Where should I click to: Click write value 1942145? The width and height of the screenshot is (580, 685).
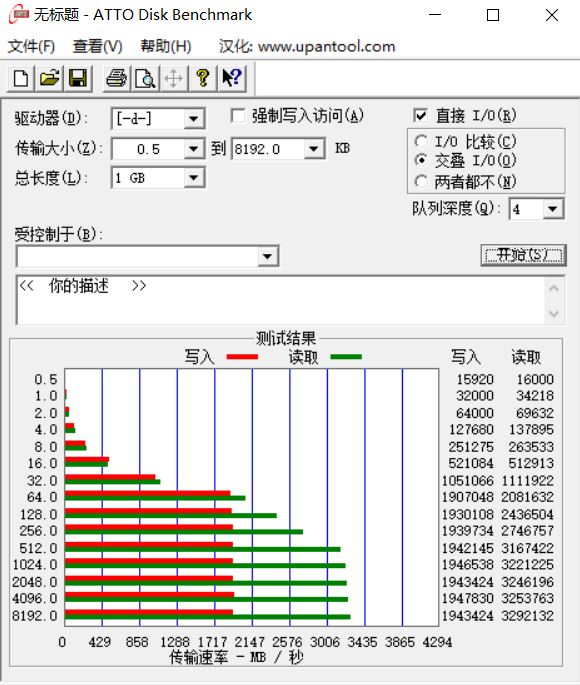pyautogui.click(x=468, y=548)
